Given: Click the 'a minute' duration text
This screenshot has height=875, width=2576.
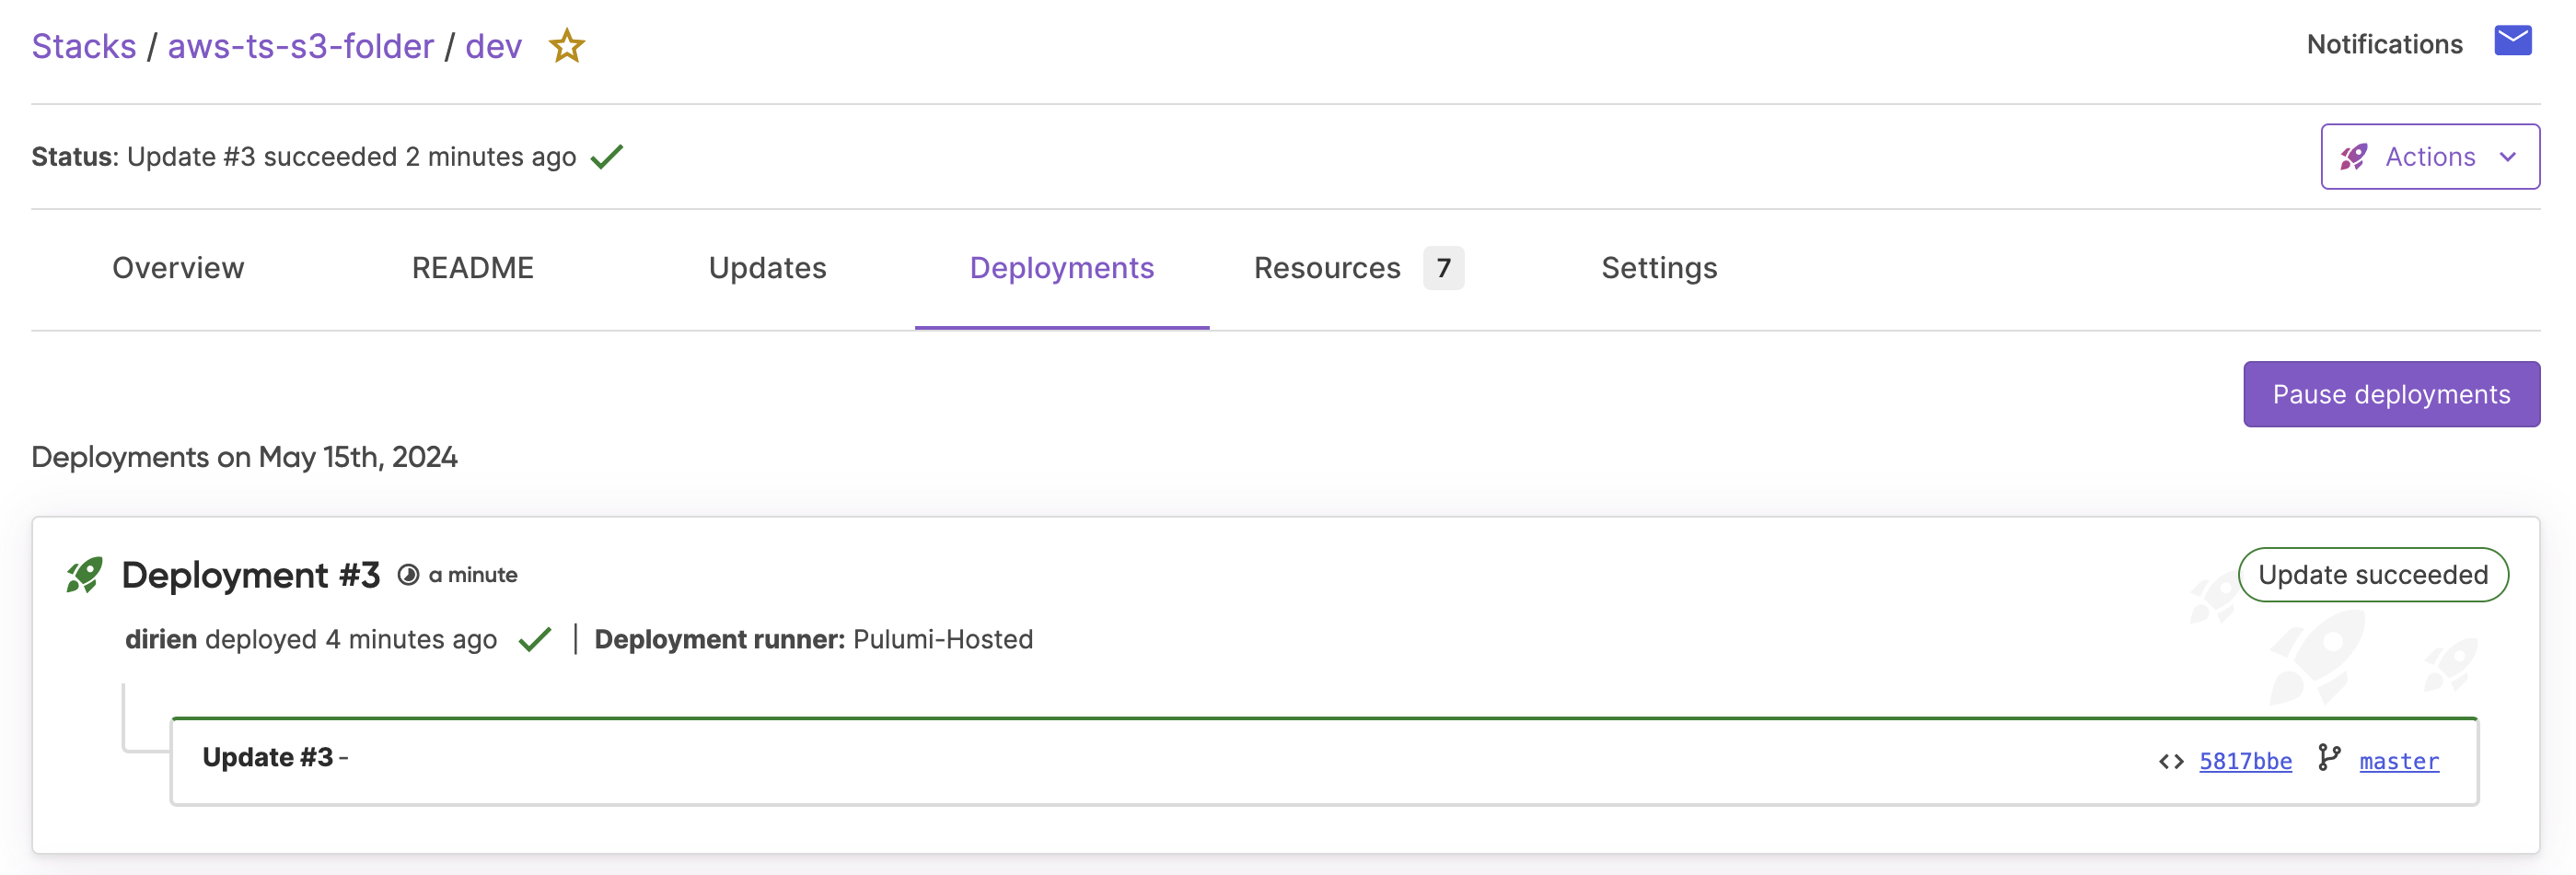Looking at the screenshot, I should pos(473,575).
